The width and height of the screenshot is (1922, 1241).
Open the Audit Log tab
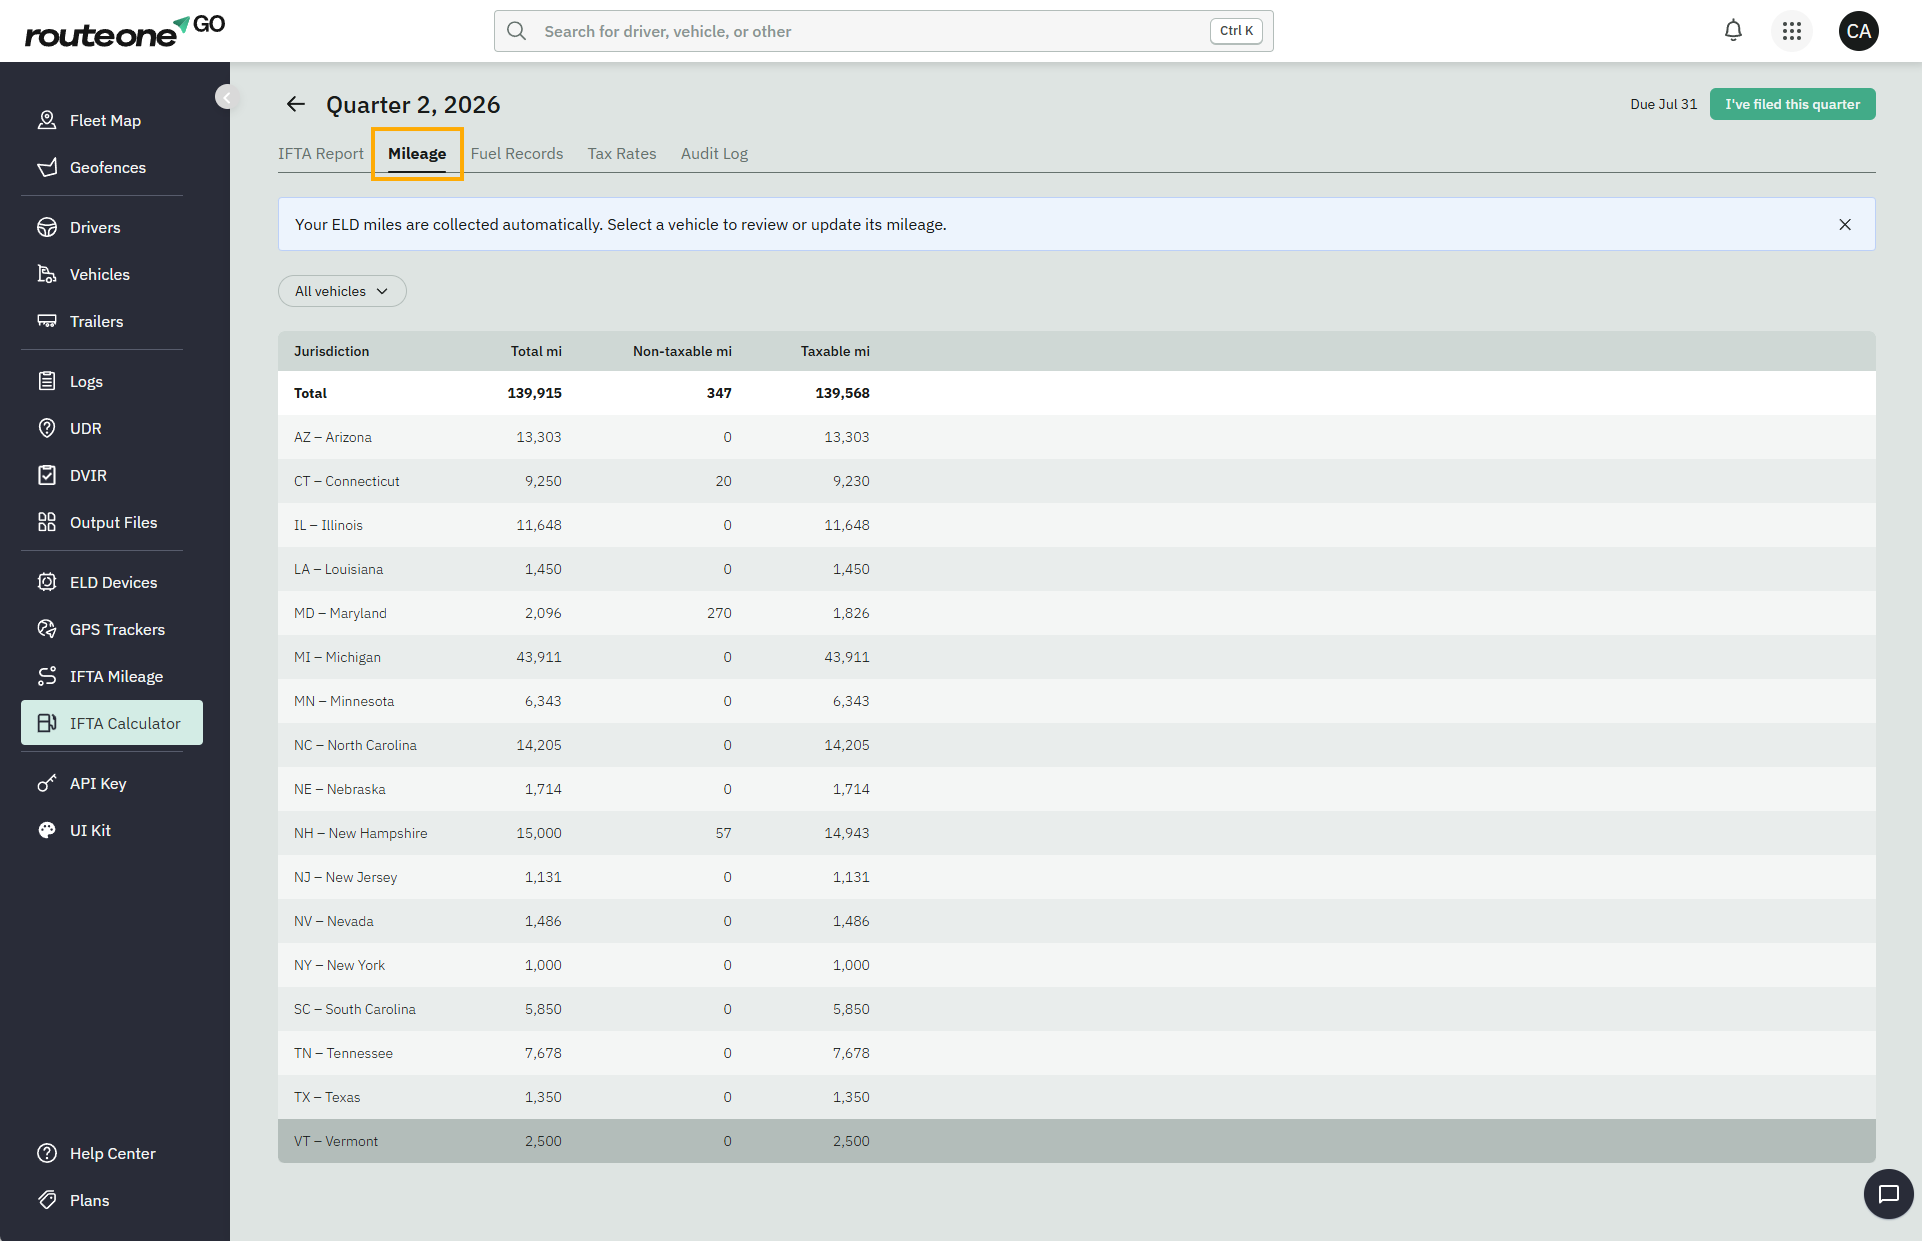pyautogui.click(x=714, y=153)
